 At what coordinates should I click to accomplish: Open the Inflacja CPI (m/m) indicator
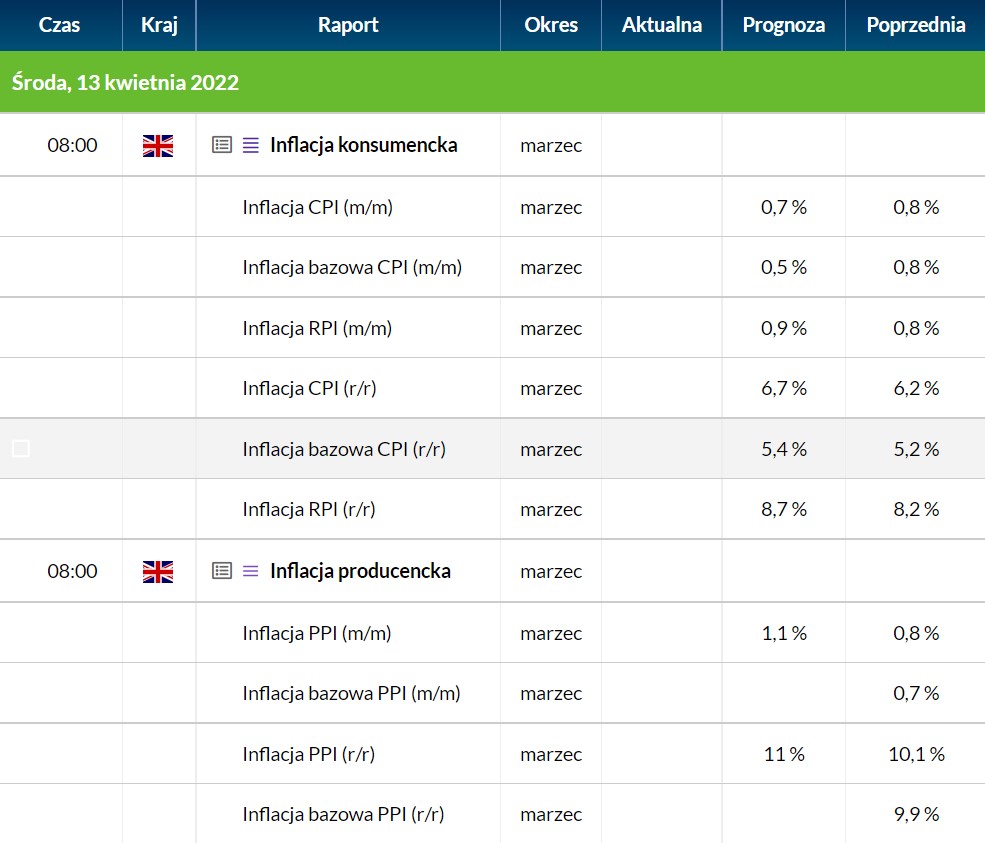coord(318,207)
